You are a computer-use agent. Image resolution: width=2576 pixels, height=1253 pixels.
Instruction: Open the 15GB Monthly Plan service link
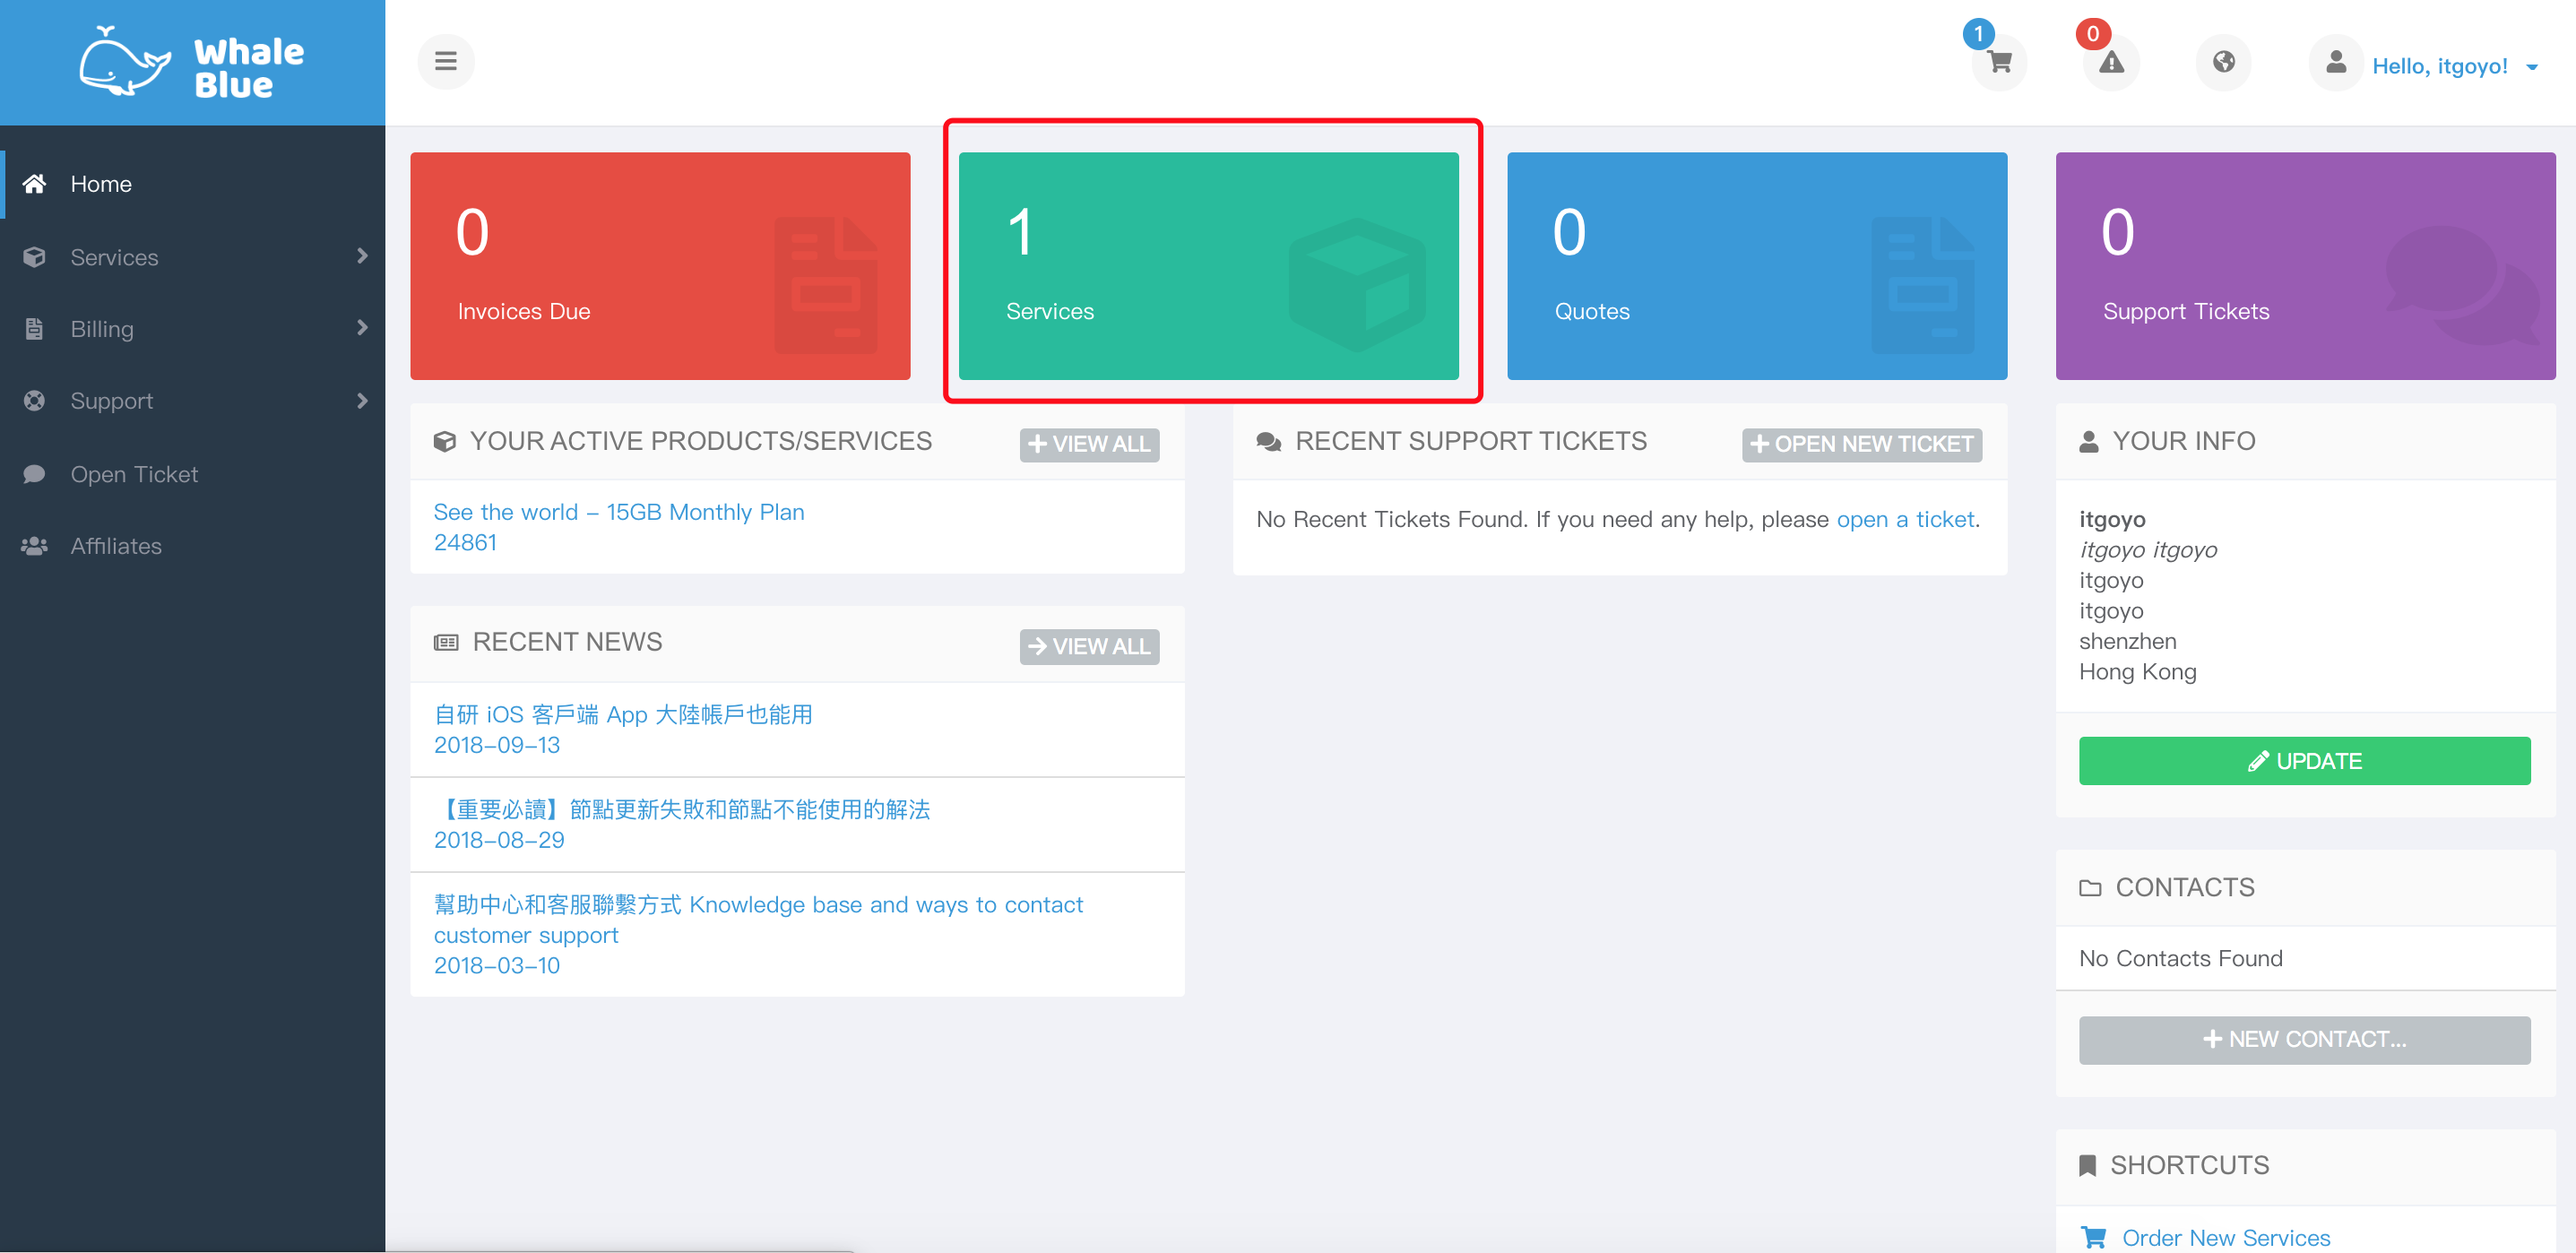(x=618, y=512)
